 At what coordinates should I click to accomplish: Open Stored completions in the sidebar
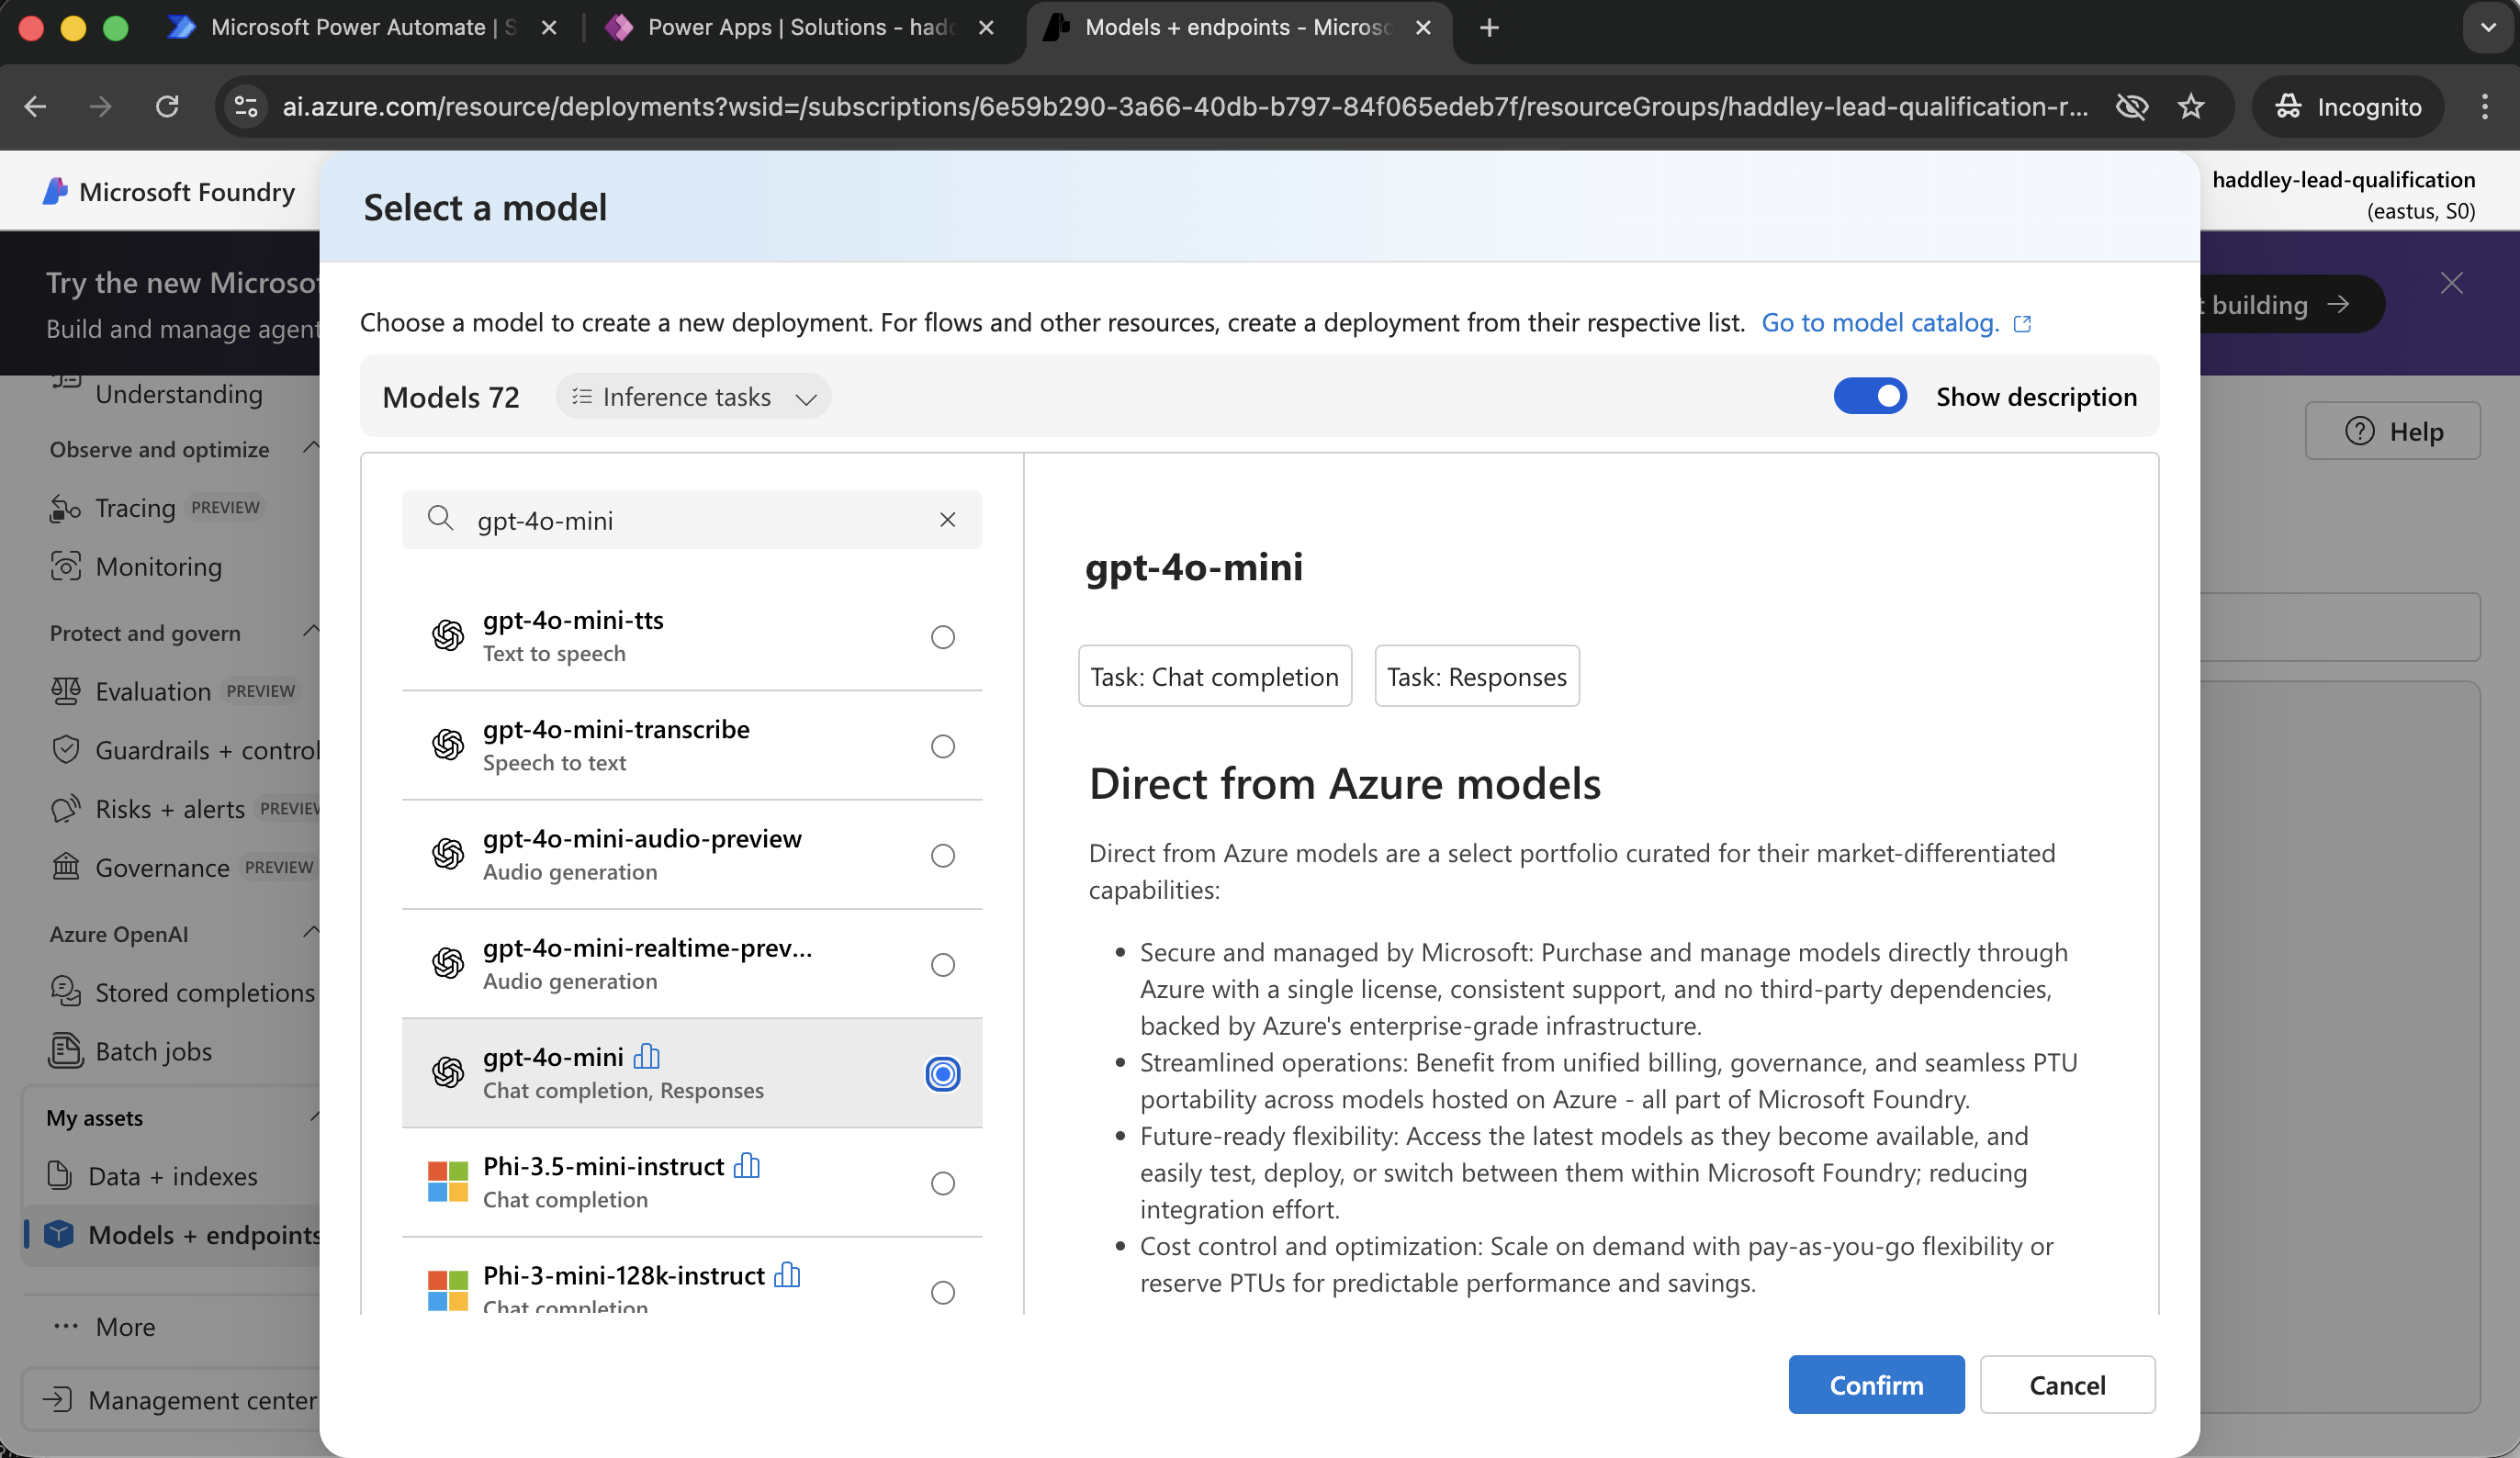(x=183, y=993)
